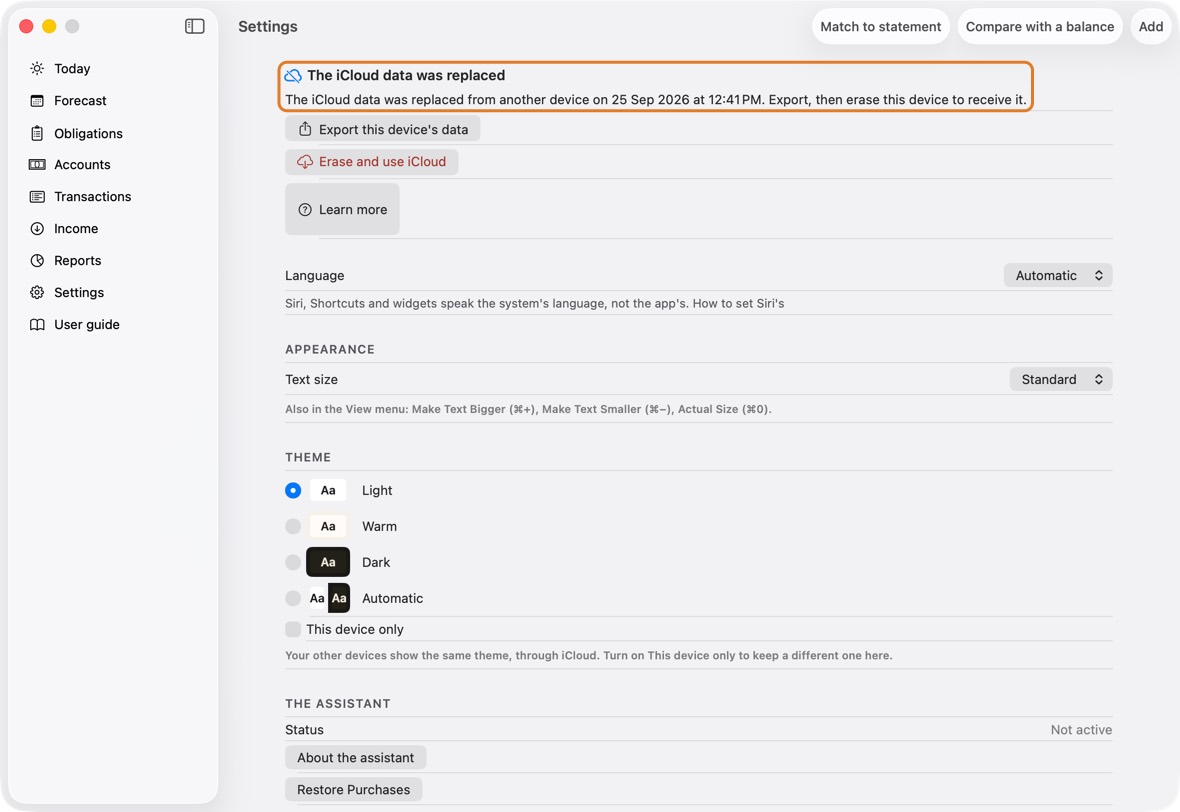Open Today in the sidebar
The image size is (1180, 812).
[x=72, y=68]
